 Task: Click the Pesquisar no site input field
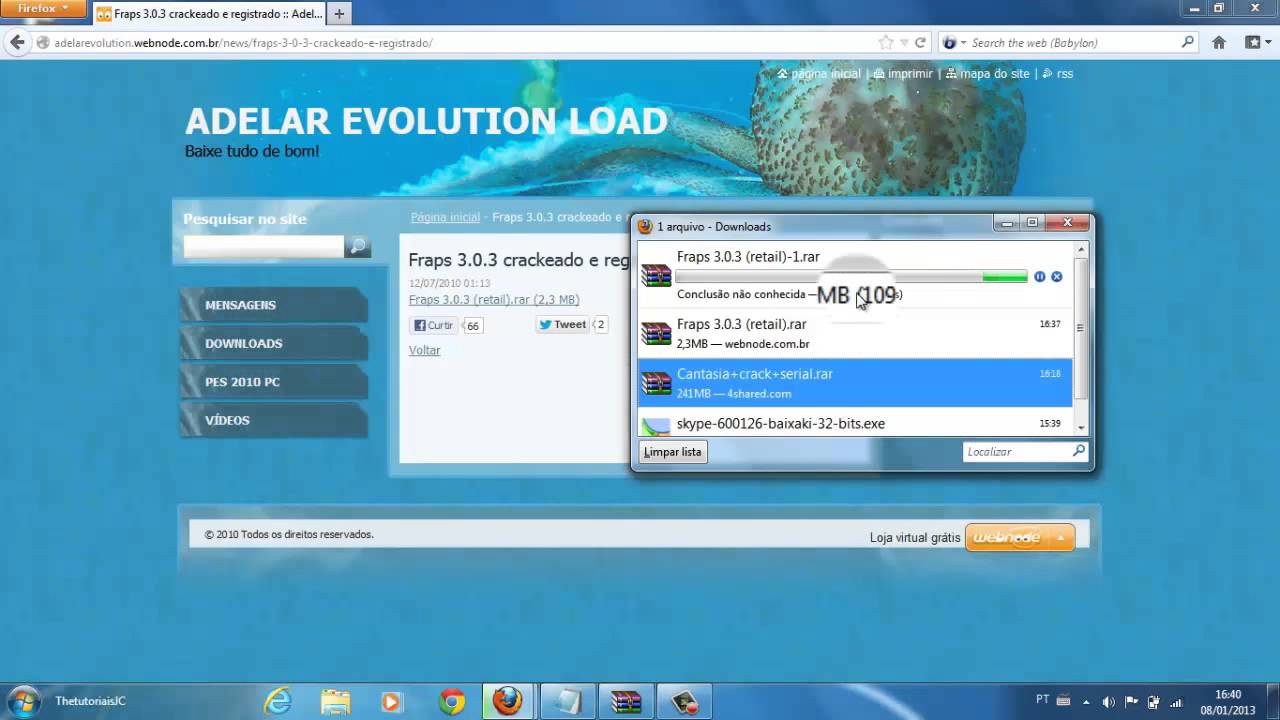[x=264, y=246]
